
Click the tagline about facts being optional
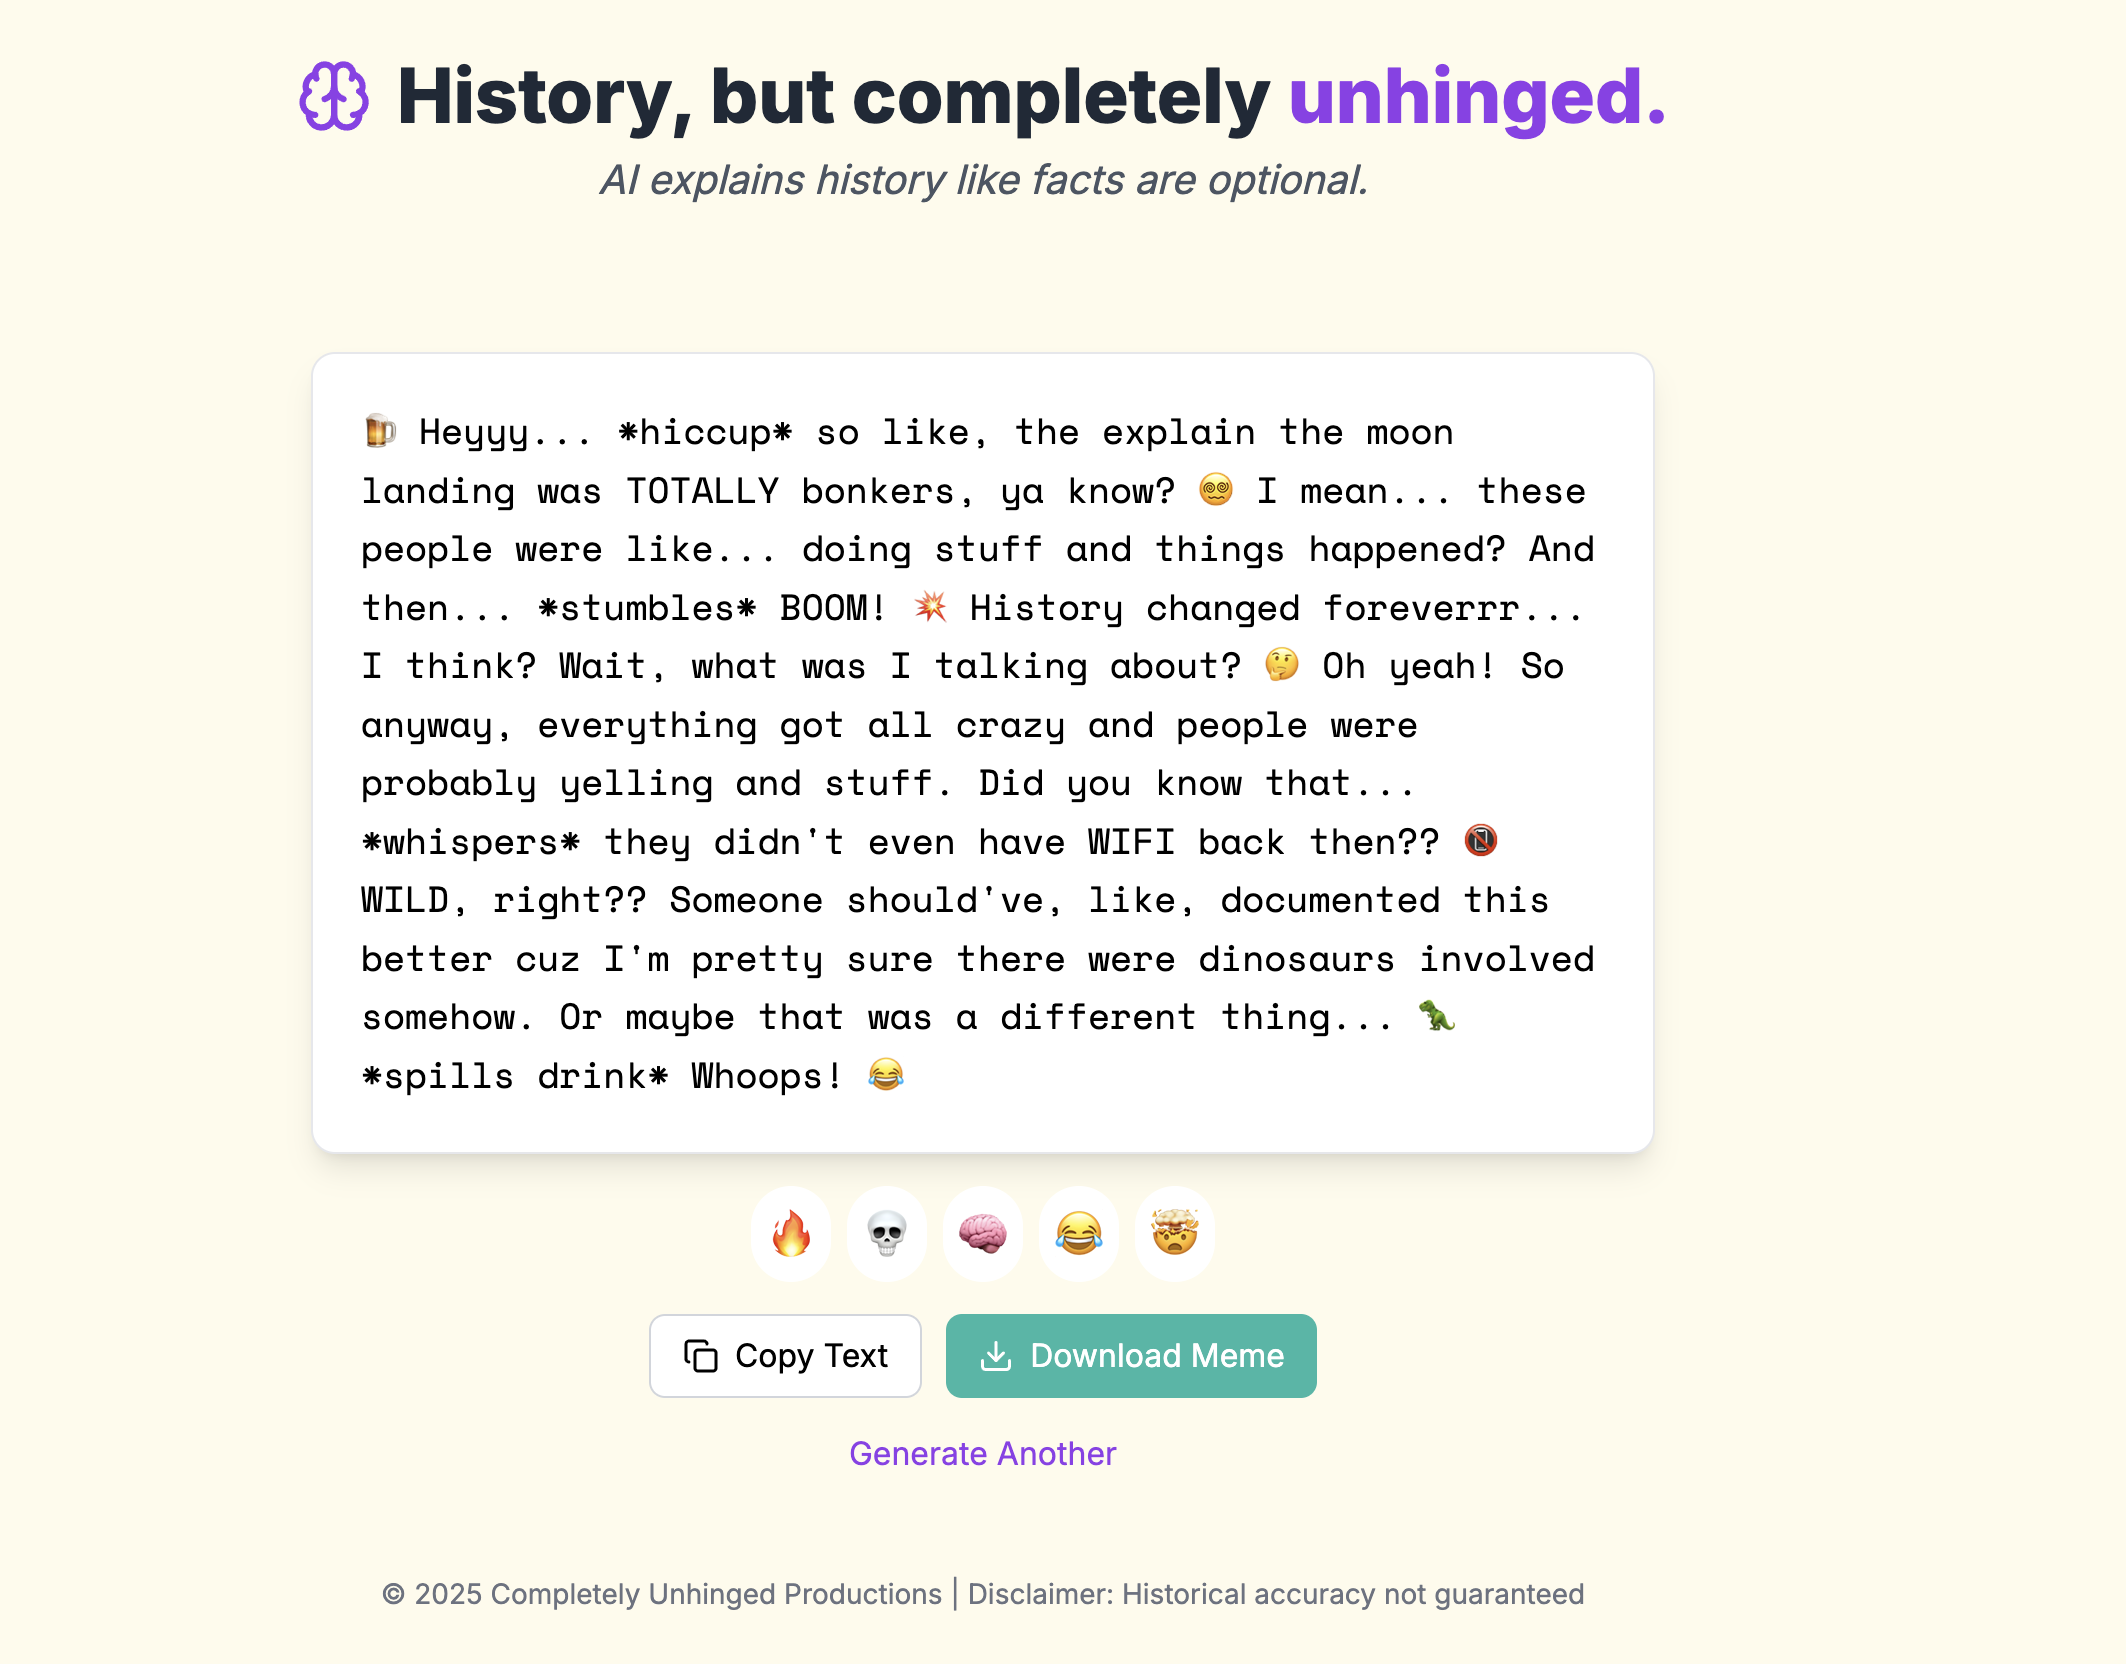984,180
